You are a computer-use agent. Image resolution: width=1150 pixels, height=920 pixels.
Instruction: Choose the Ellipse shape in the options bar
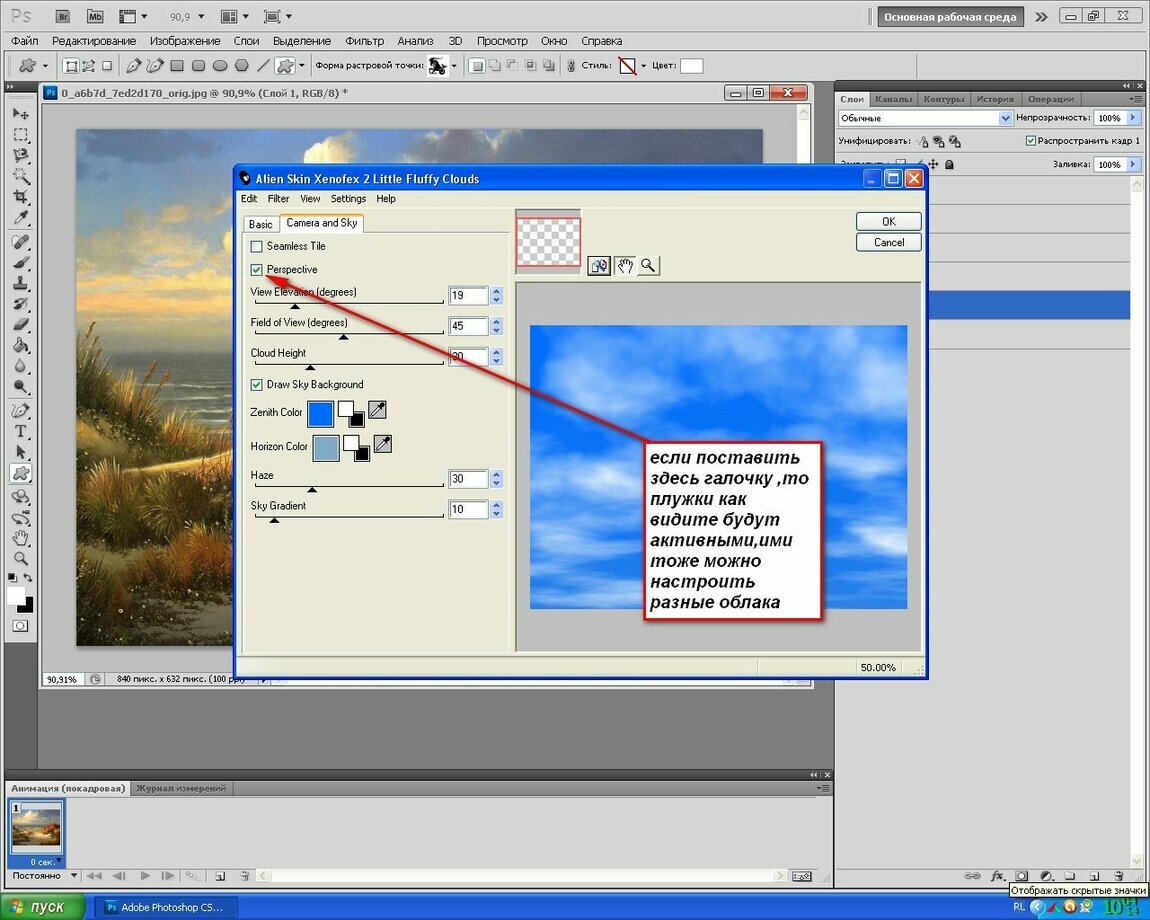(220, 66)
